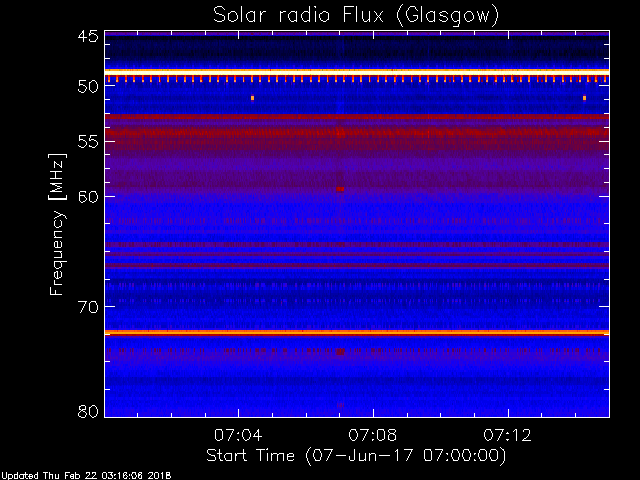The image size is (640, 480).
Task: Click the red spot at 07:07 near 74 MHz
Action: (x=340, y=351)
